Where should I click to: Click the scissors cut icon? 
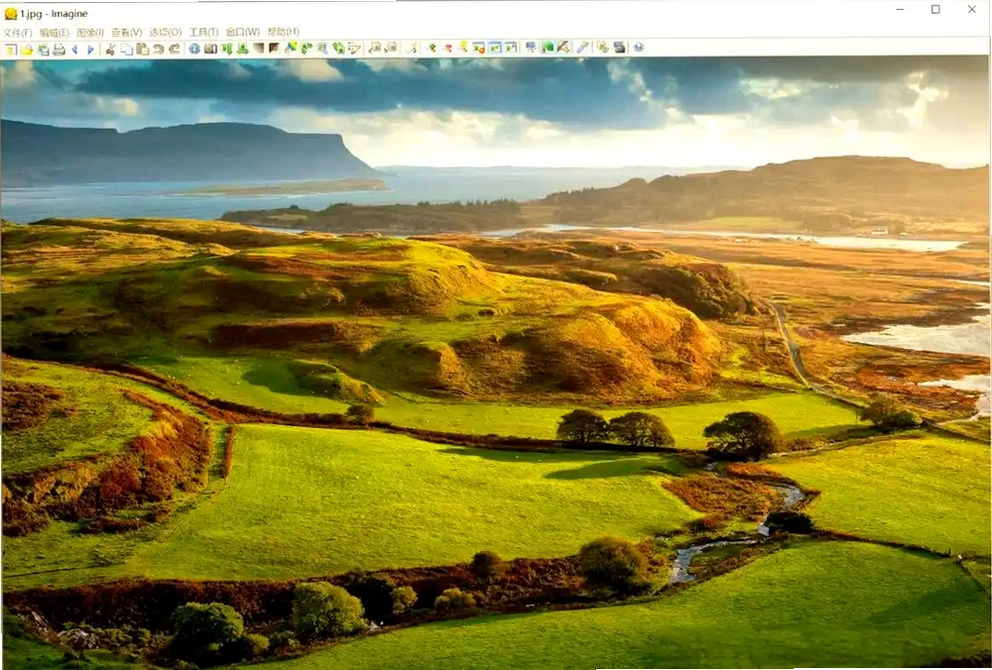[111, 49]
